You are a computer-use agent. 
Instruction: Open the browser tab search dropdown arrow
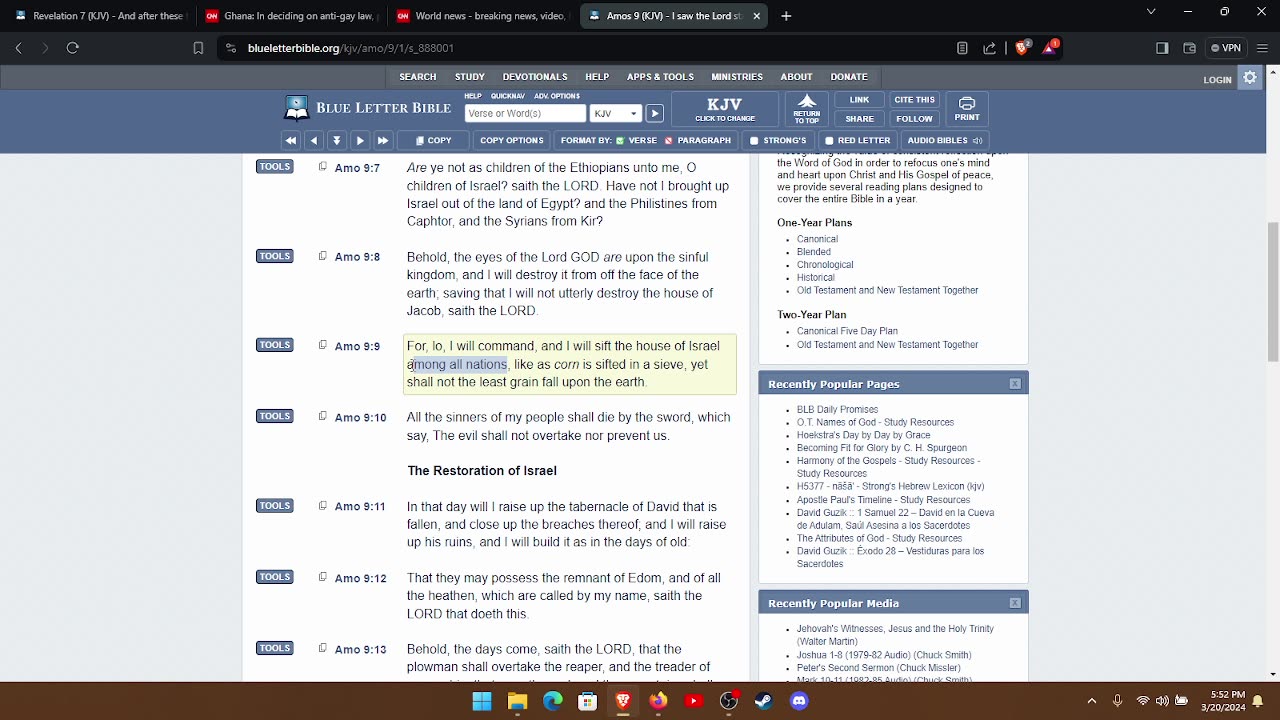[x=1151, y=12]
